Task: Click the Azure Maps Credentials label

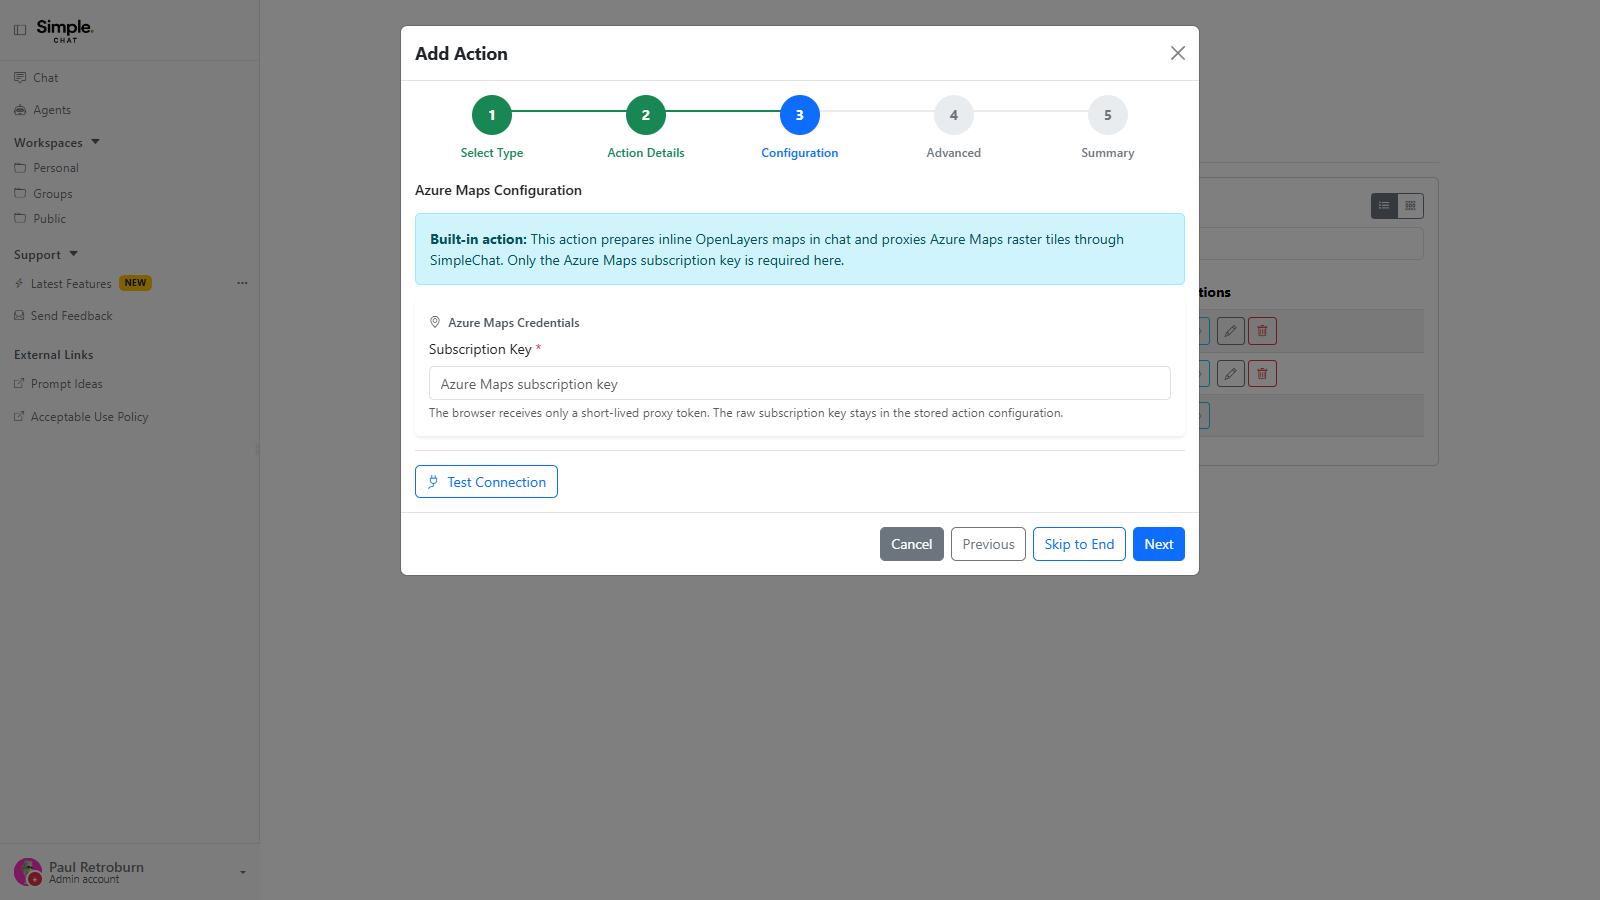Action: pyautogui.click(x=513, y=323)
